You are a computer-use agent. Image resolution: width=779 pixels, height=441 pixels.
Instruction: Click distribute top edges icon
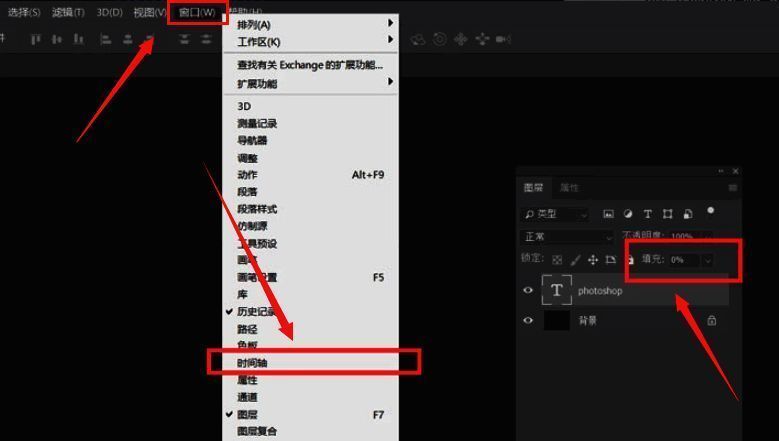184,39
